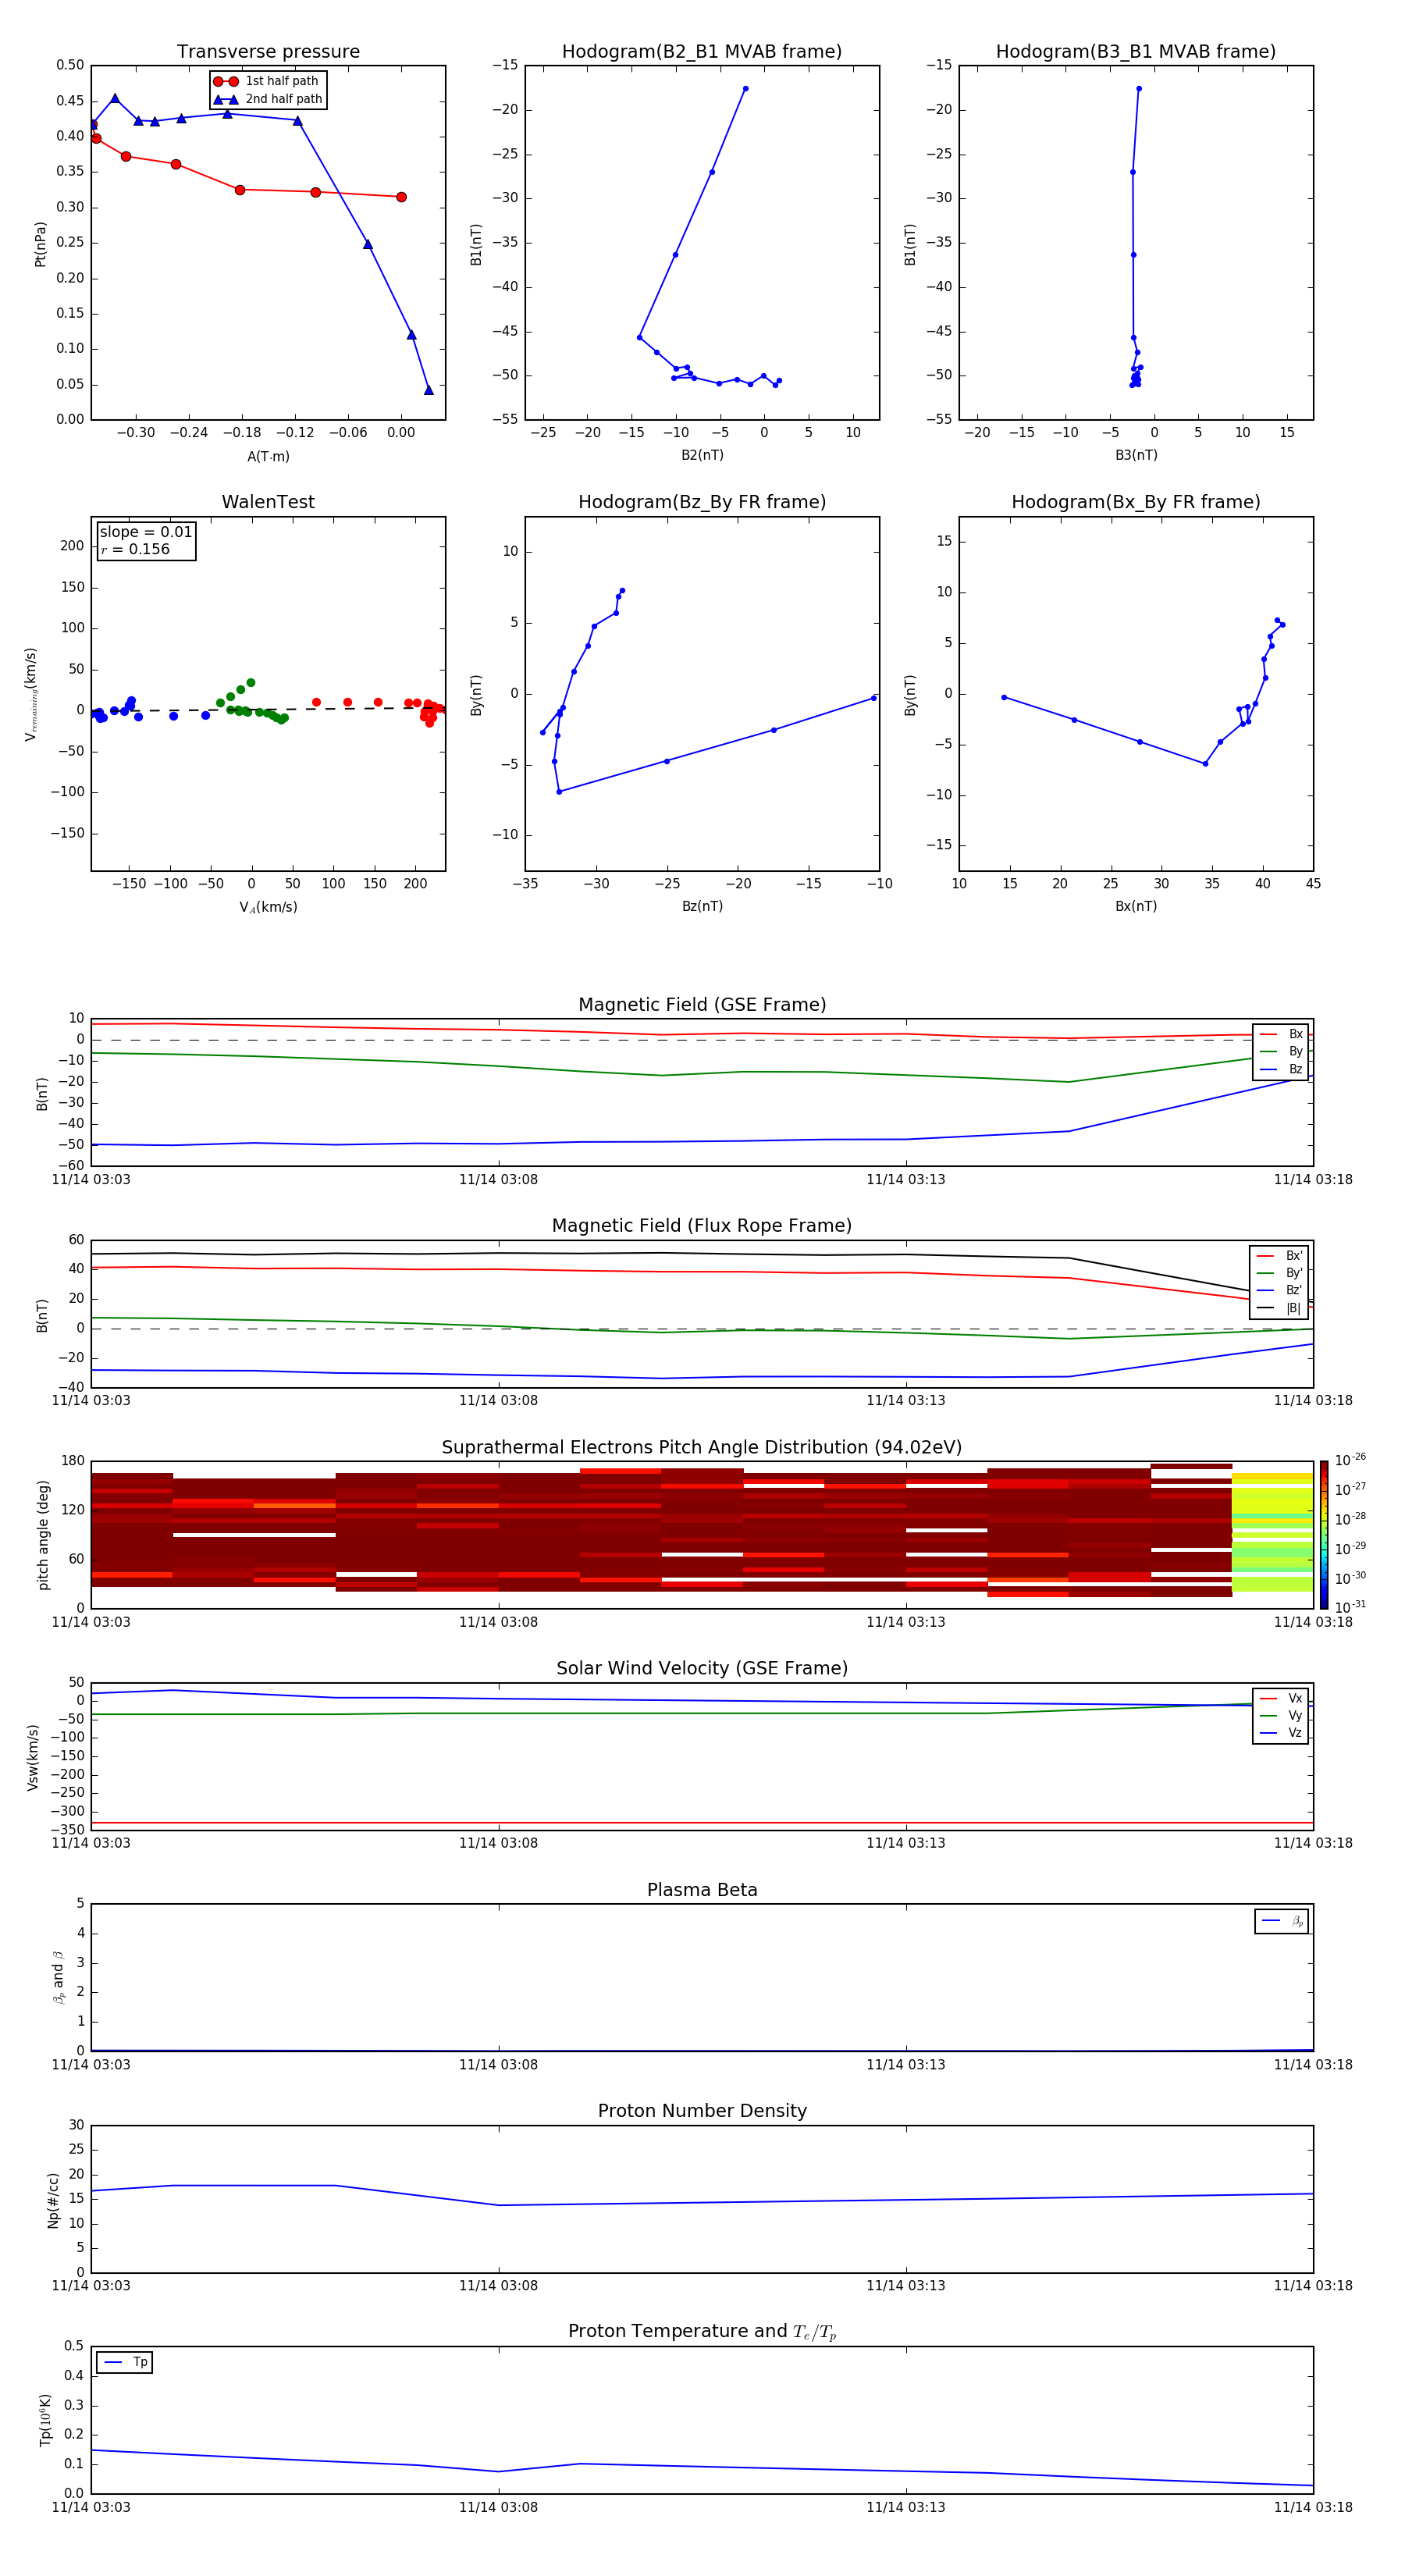This screenshot has width=1405, height=2576.
Task: Click the "Hodogram(Bx_By FR frame)" title
Action: click(x=1136, y=502)
